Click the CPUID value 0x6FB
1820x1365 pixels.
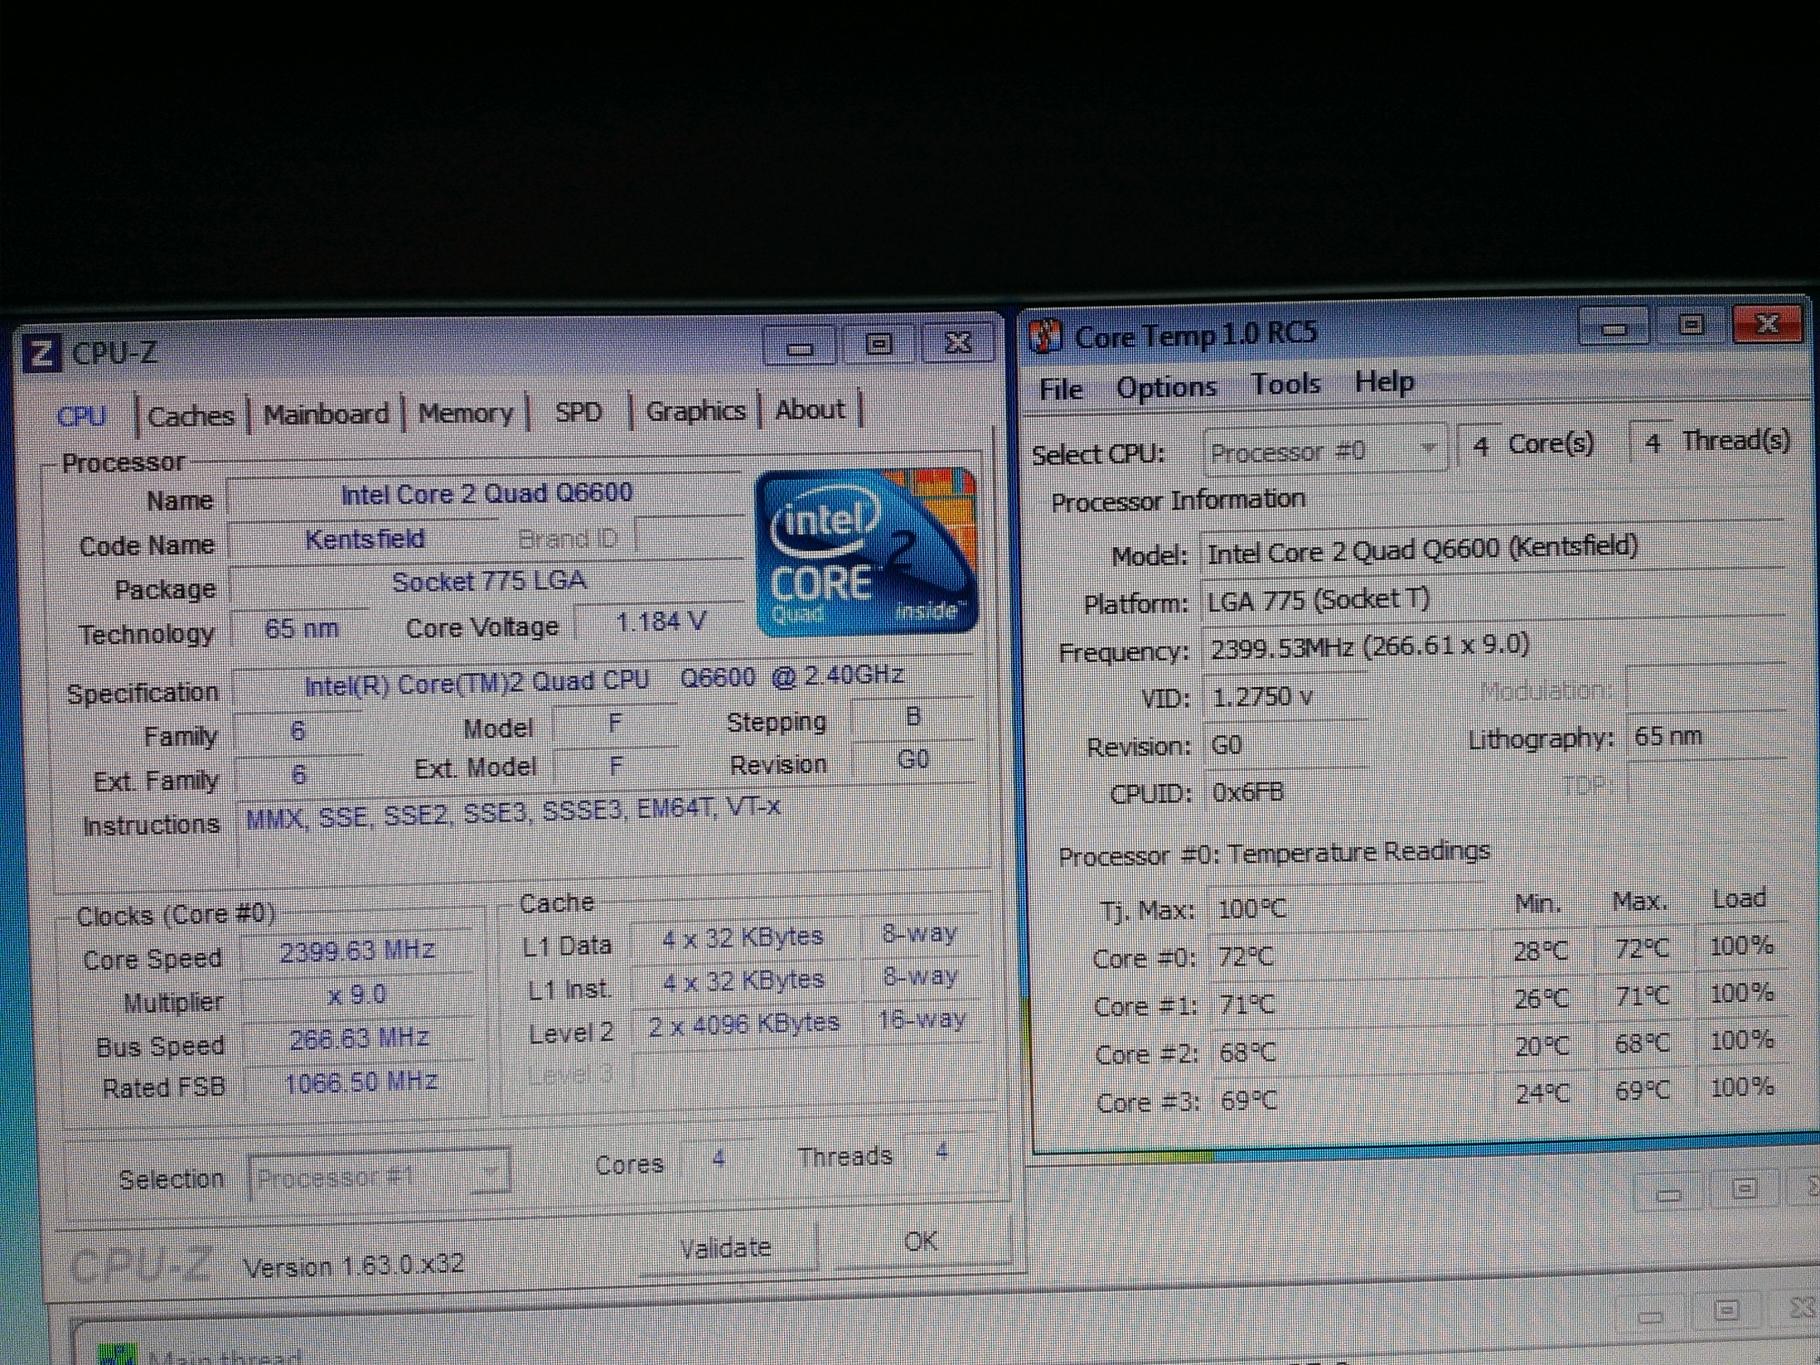point(1248,793)
